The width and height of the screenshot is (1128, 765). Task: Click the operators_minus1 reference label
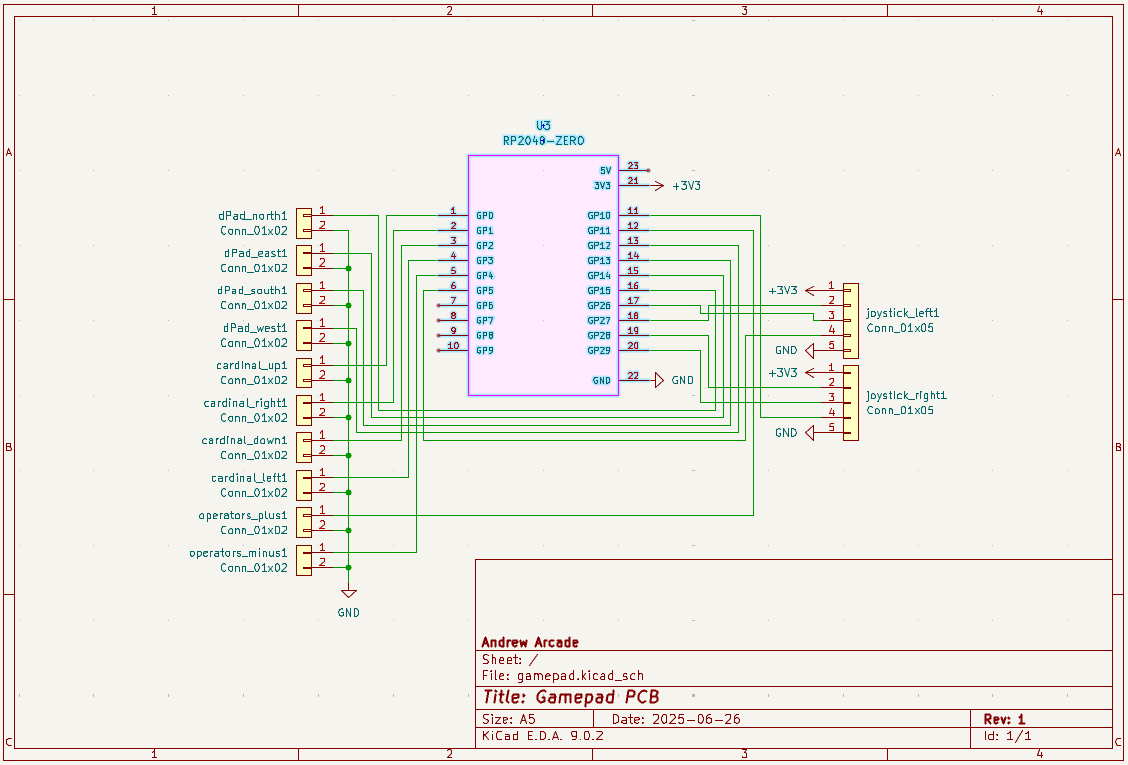238,553
